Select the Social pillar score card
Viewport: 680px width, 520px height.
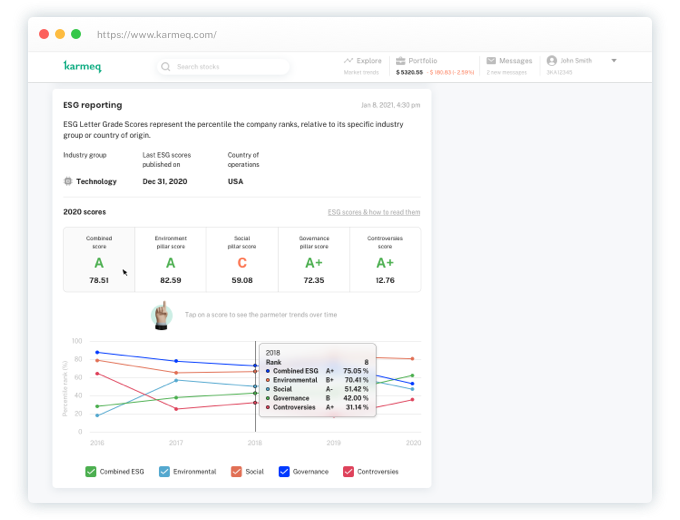242,260
